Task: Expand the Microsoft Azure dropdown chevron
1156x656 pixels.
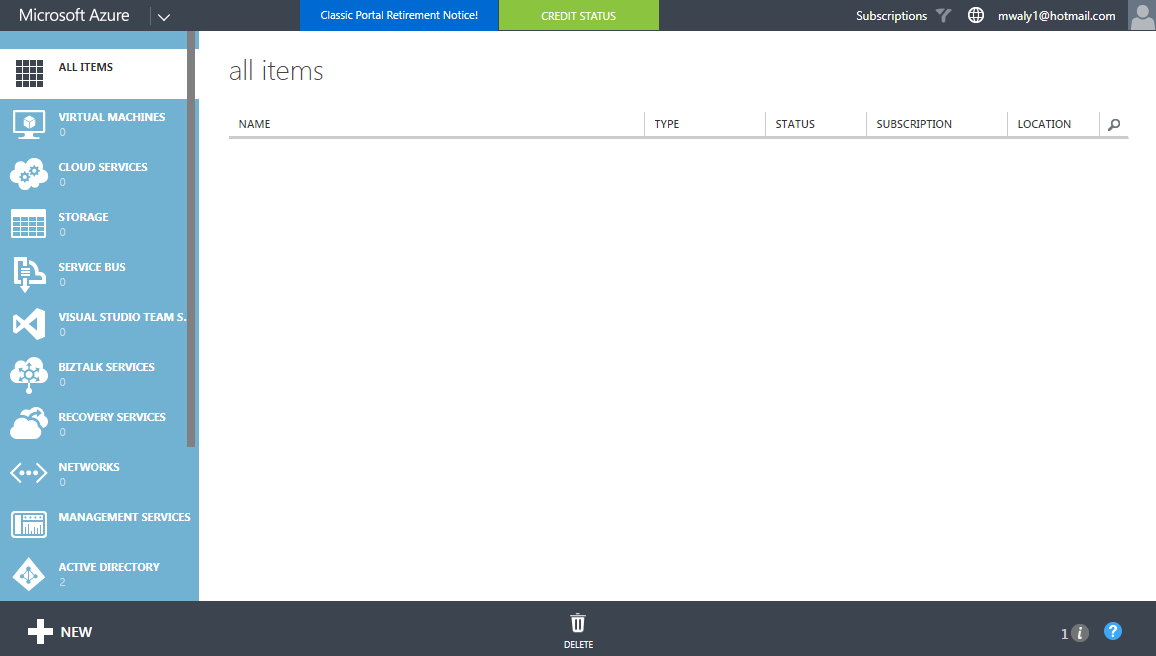Action: 164,17
